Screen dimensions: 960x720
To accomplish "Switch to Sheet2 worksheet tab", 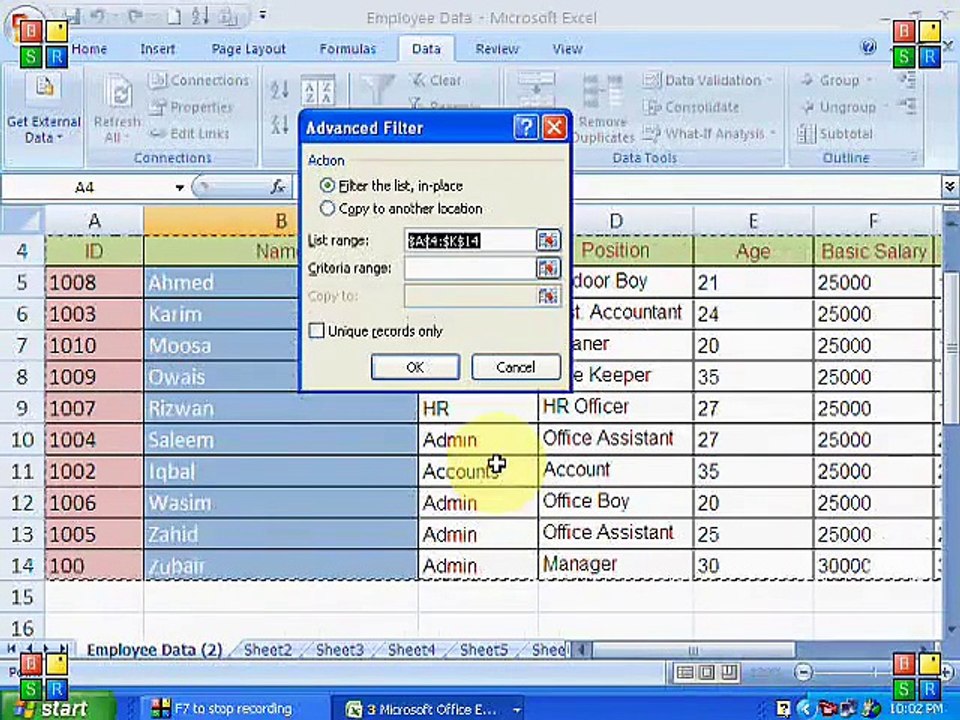I will pos(268,650).
